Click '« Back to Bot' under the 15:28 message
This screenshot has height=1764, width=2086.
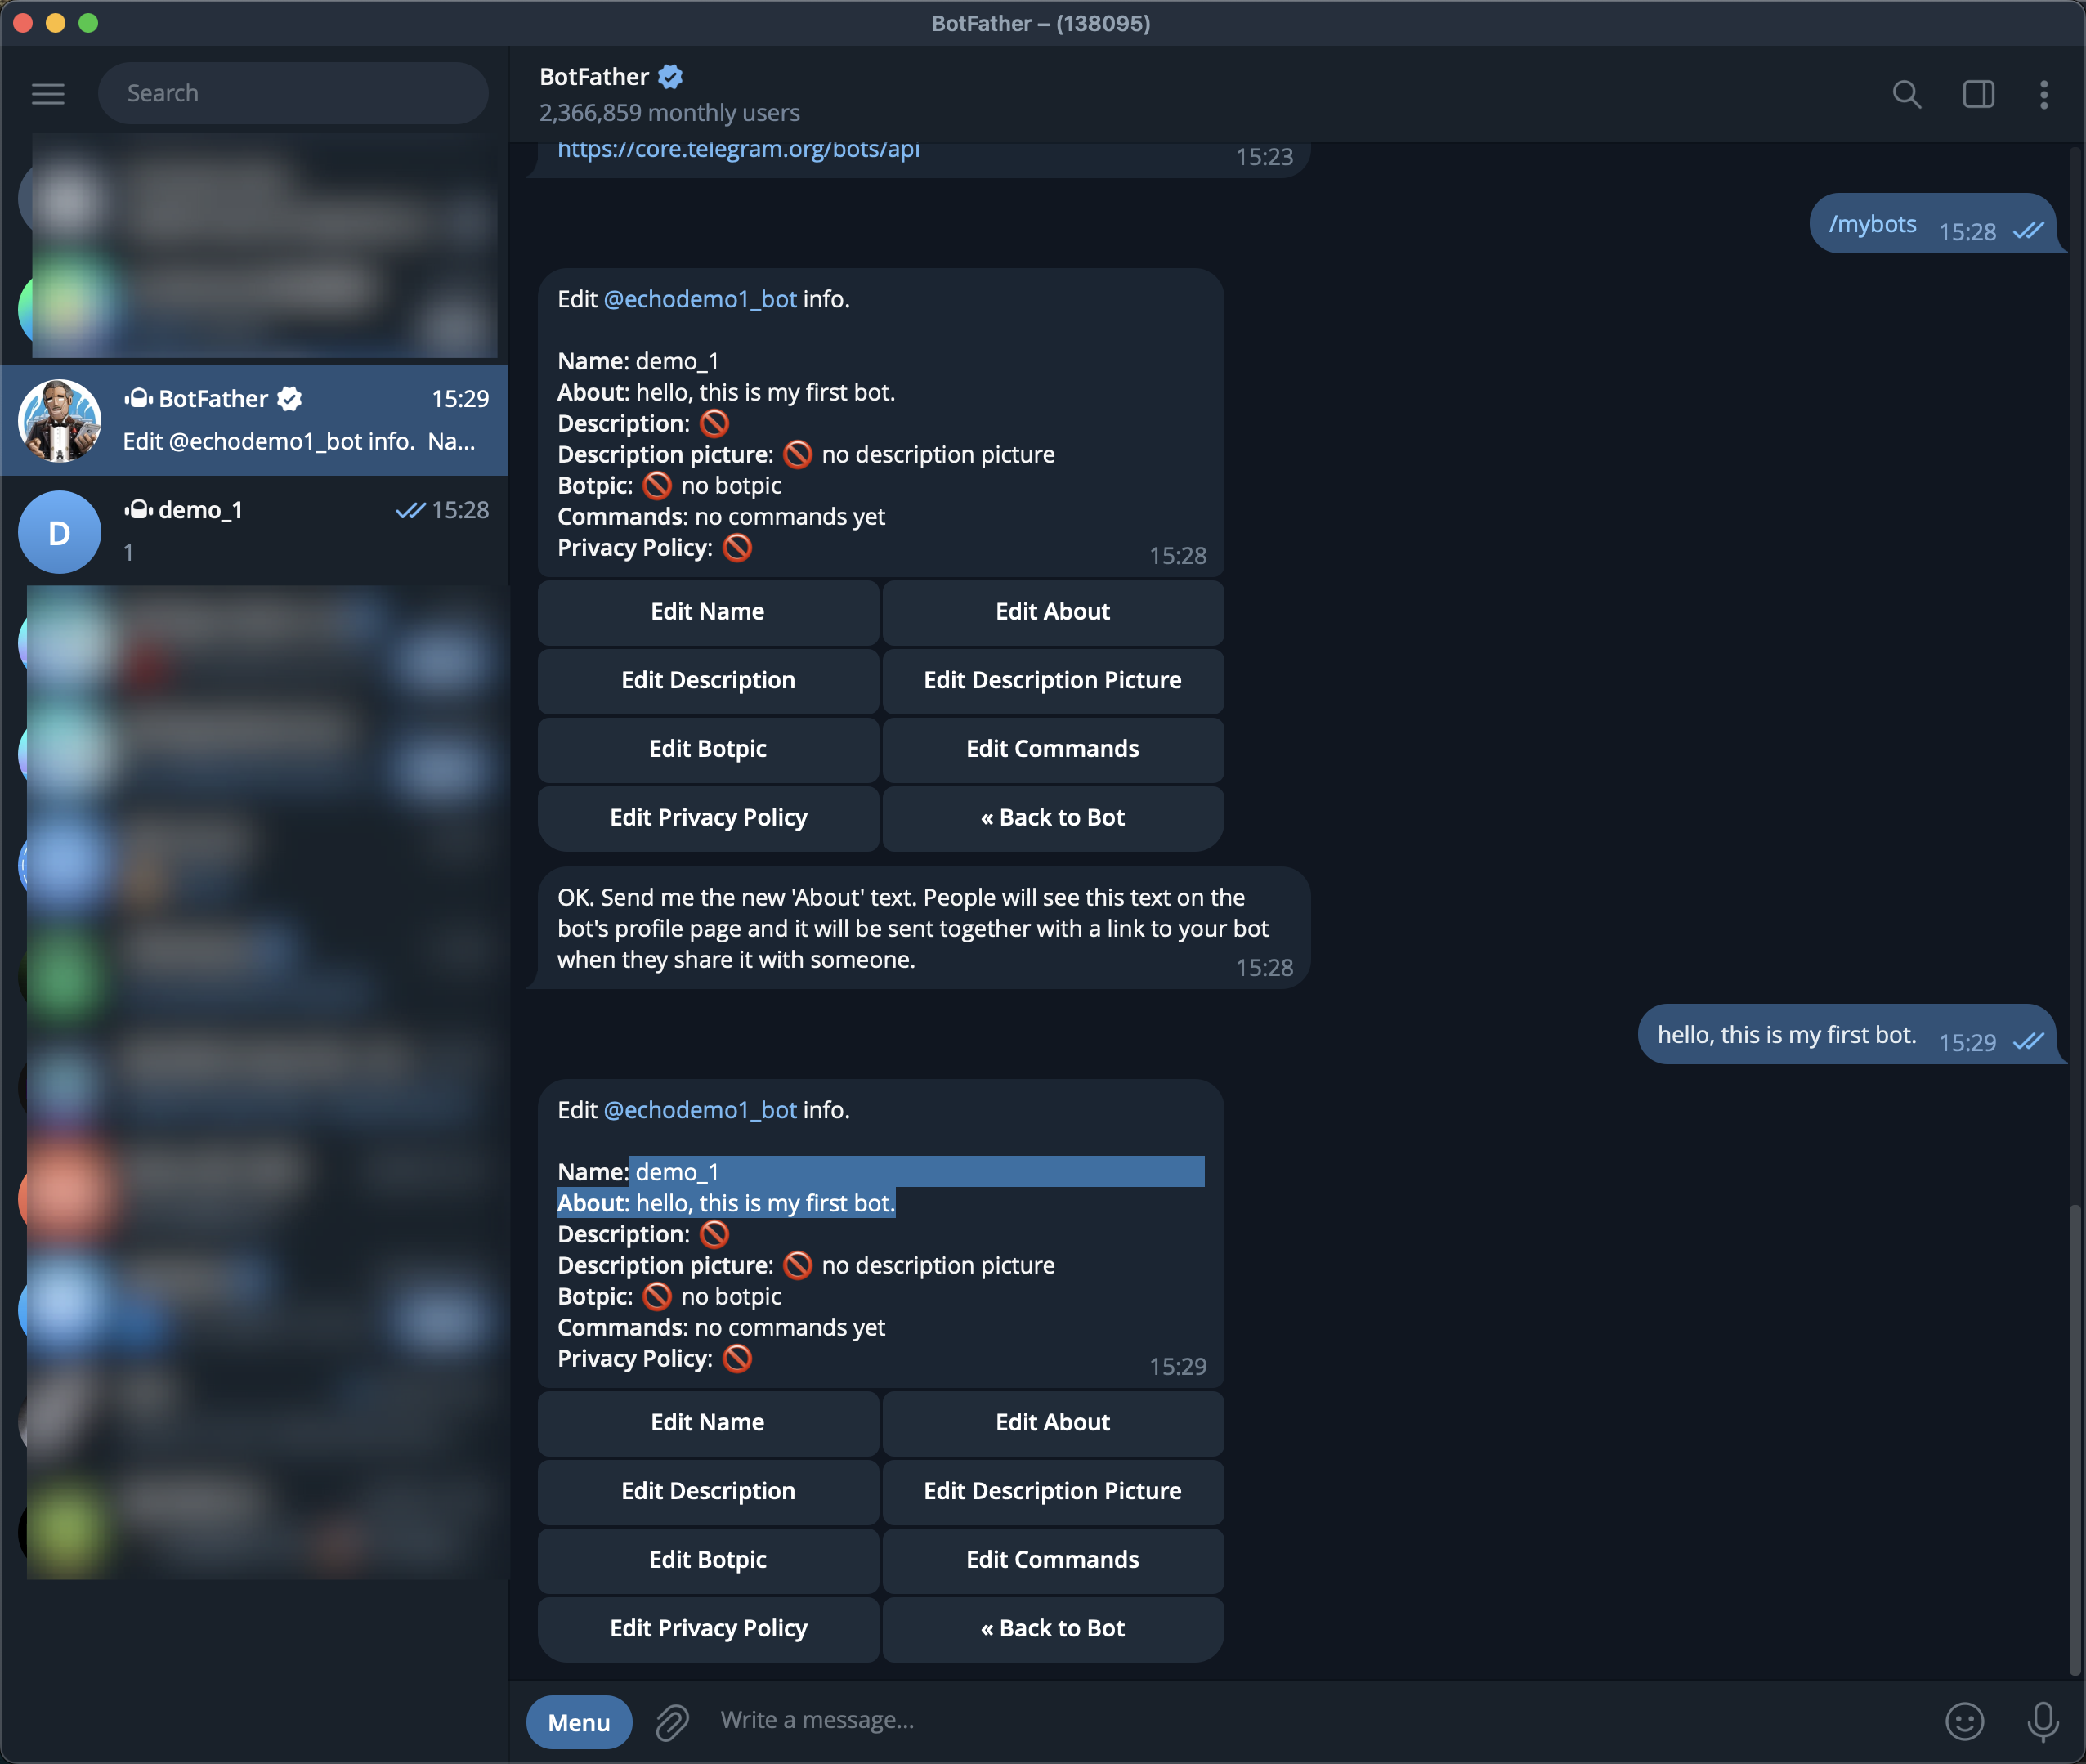coord(1053,818)
